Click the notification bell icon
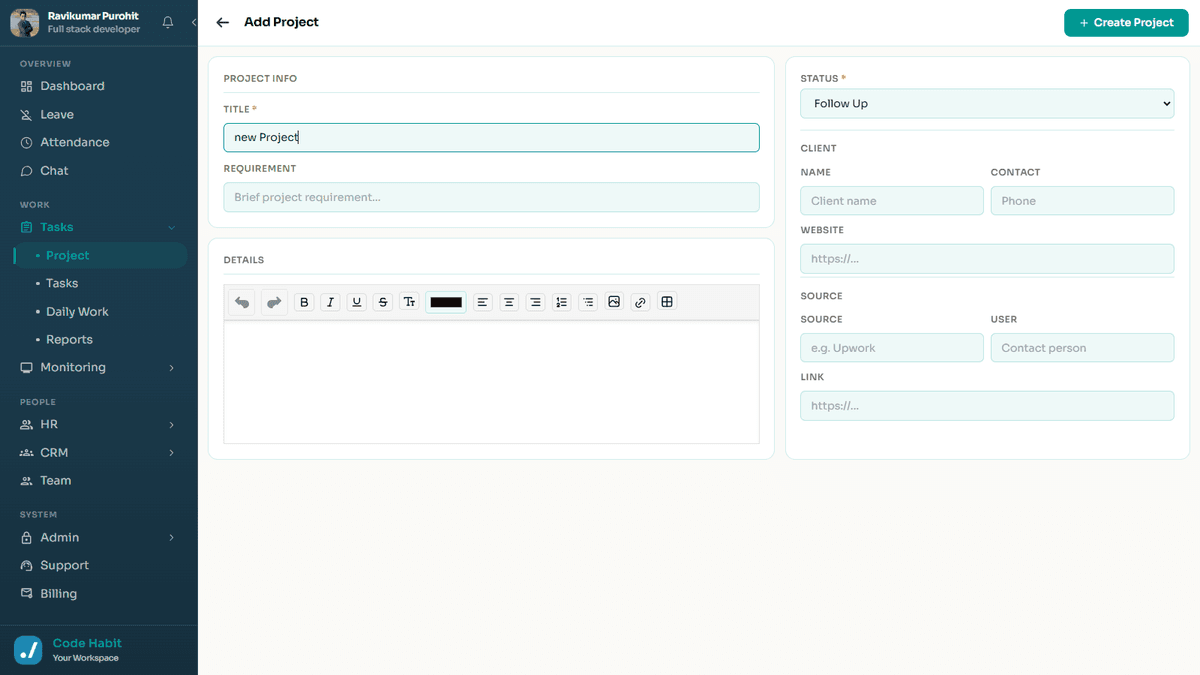 click(168, 22)
